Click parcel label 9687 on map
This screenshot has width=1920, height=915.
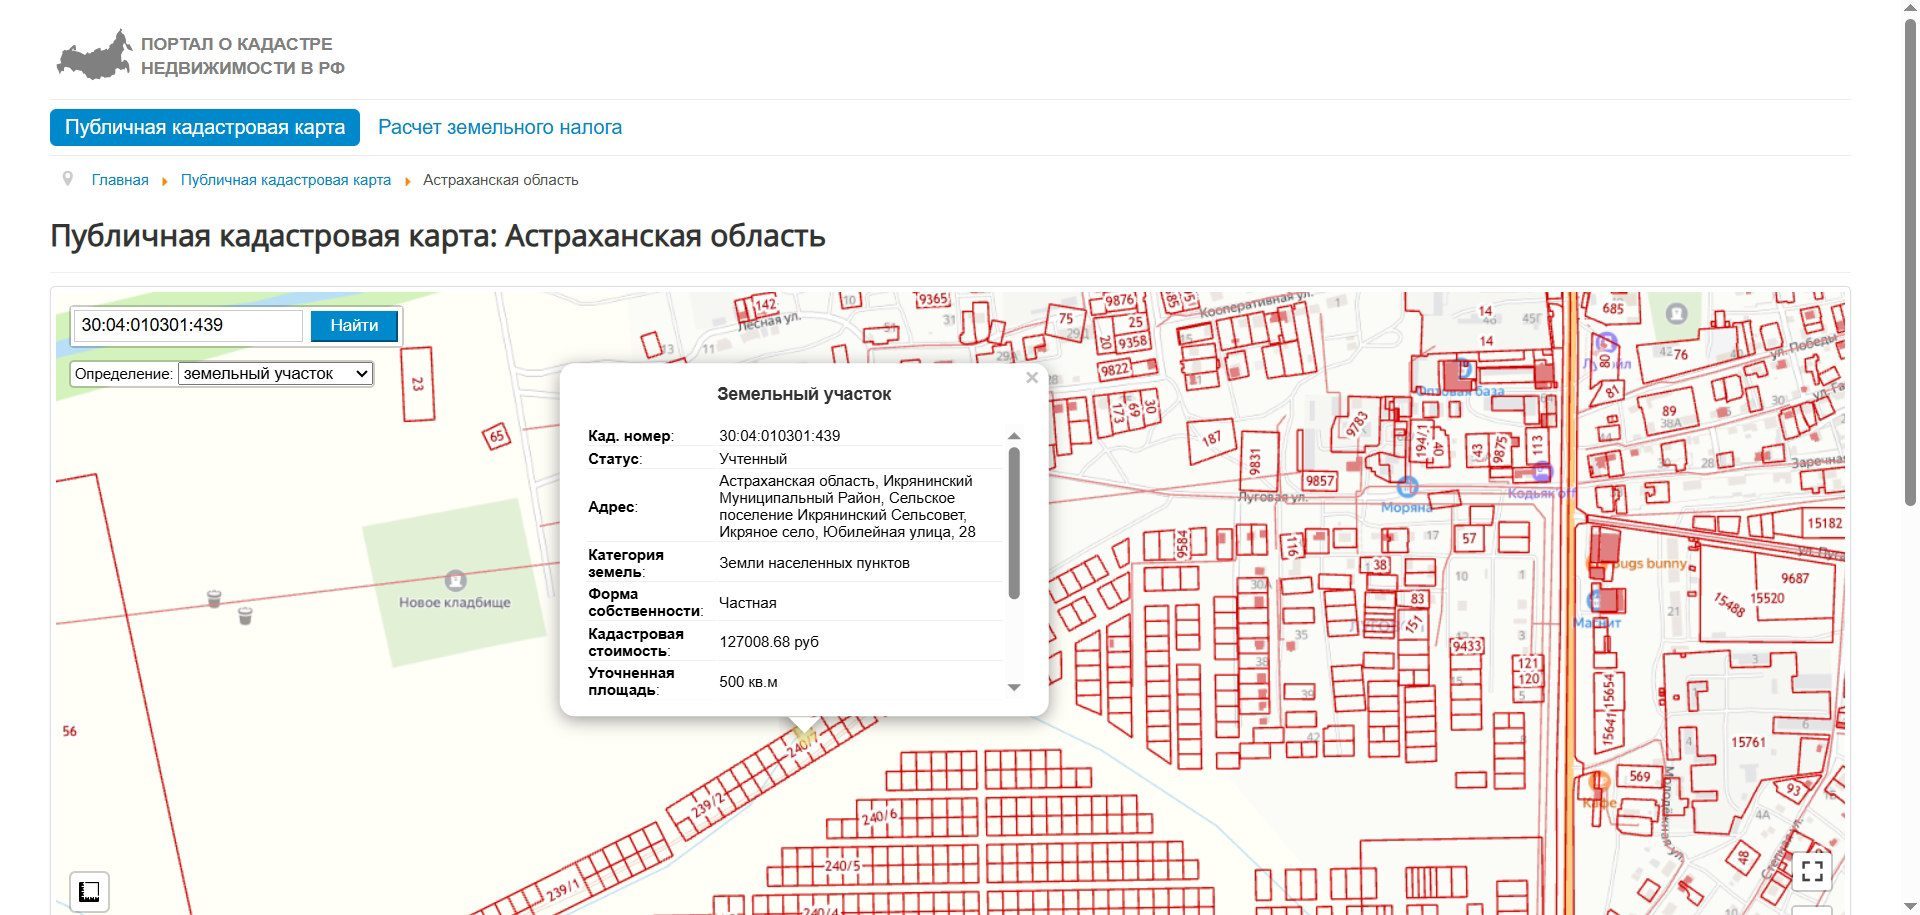point(1795,578)
